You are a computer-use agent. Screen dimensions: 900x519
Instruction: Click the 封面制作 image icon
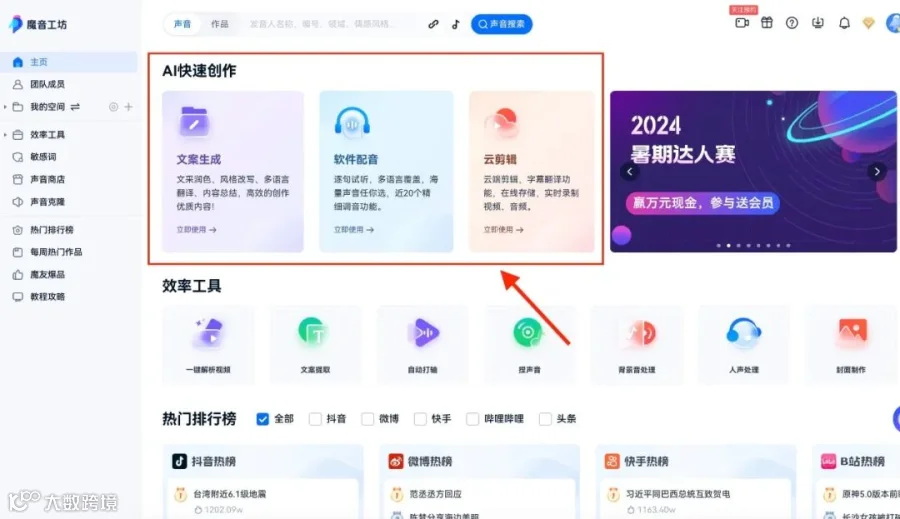coord(852,332)
